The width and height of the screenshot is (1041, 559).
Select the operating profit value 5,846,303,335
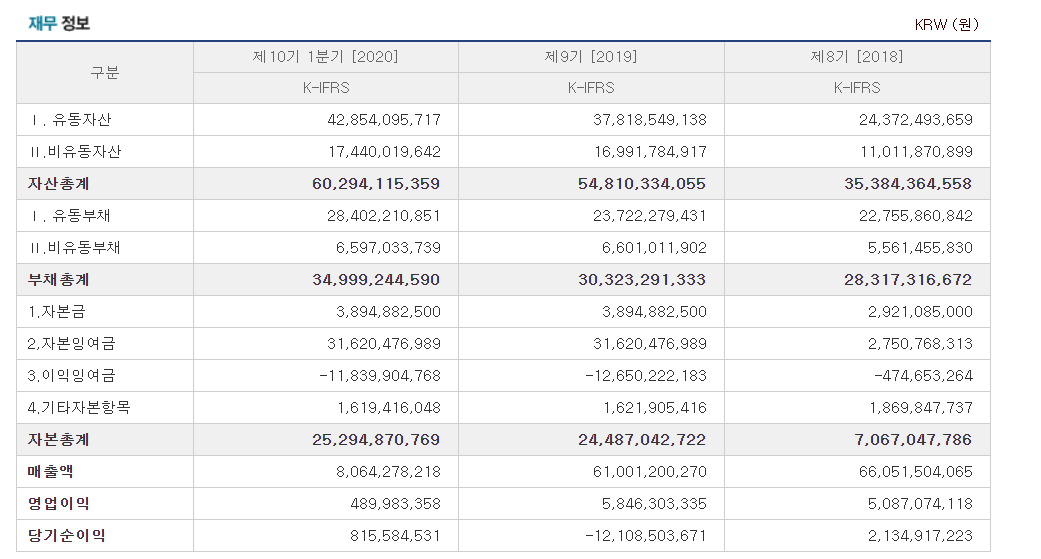point(655,503)
